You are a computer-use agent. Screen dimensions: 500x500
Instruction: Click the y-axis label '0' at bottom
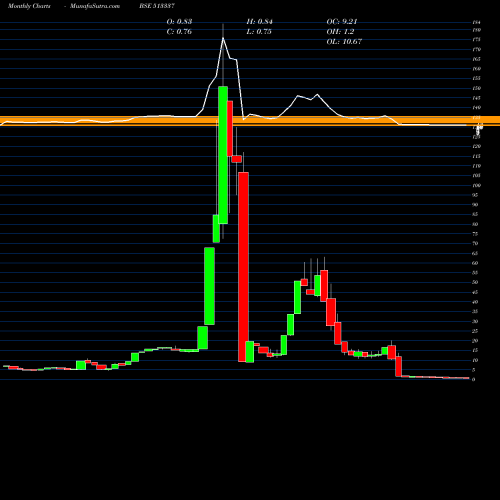pos(474,379)
